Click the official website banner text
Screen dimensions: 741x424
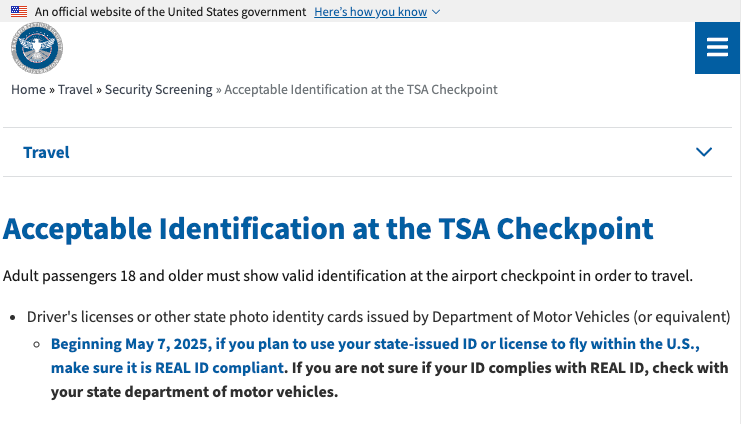[170, 12]
